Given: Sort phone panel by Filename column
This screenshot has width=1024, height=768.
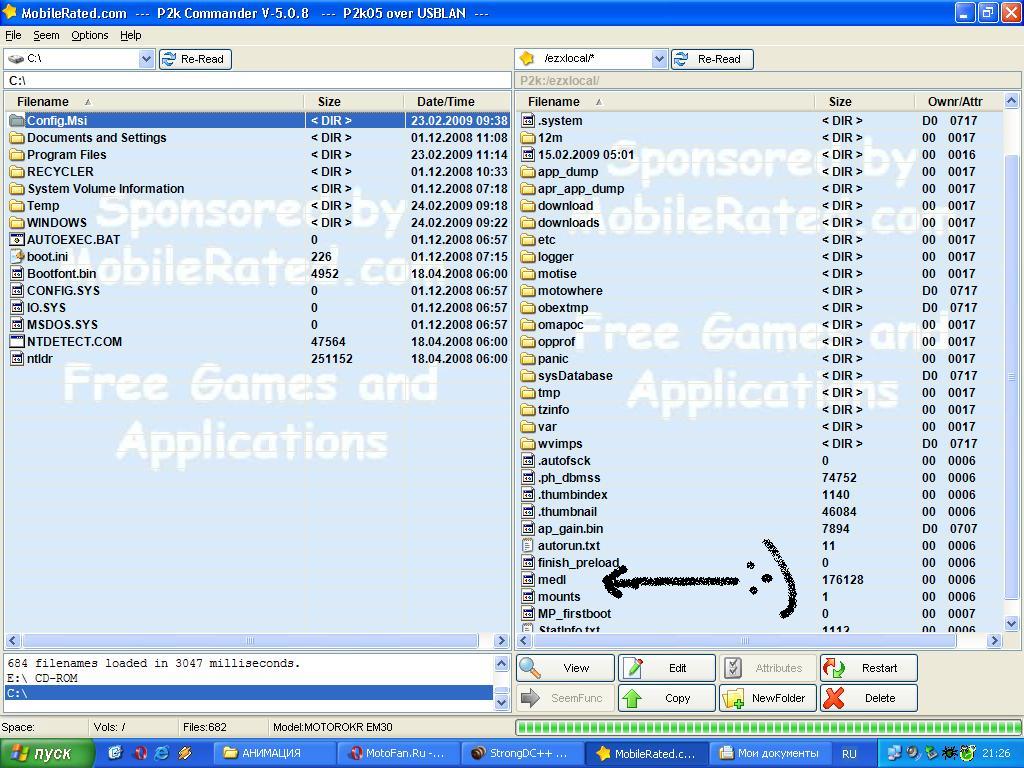Looking at the screenshot, I should pyautogui.click(x=665, y=102).
